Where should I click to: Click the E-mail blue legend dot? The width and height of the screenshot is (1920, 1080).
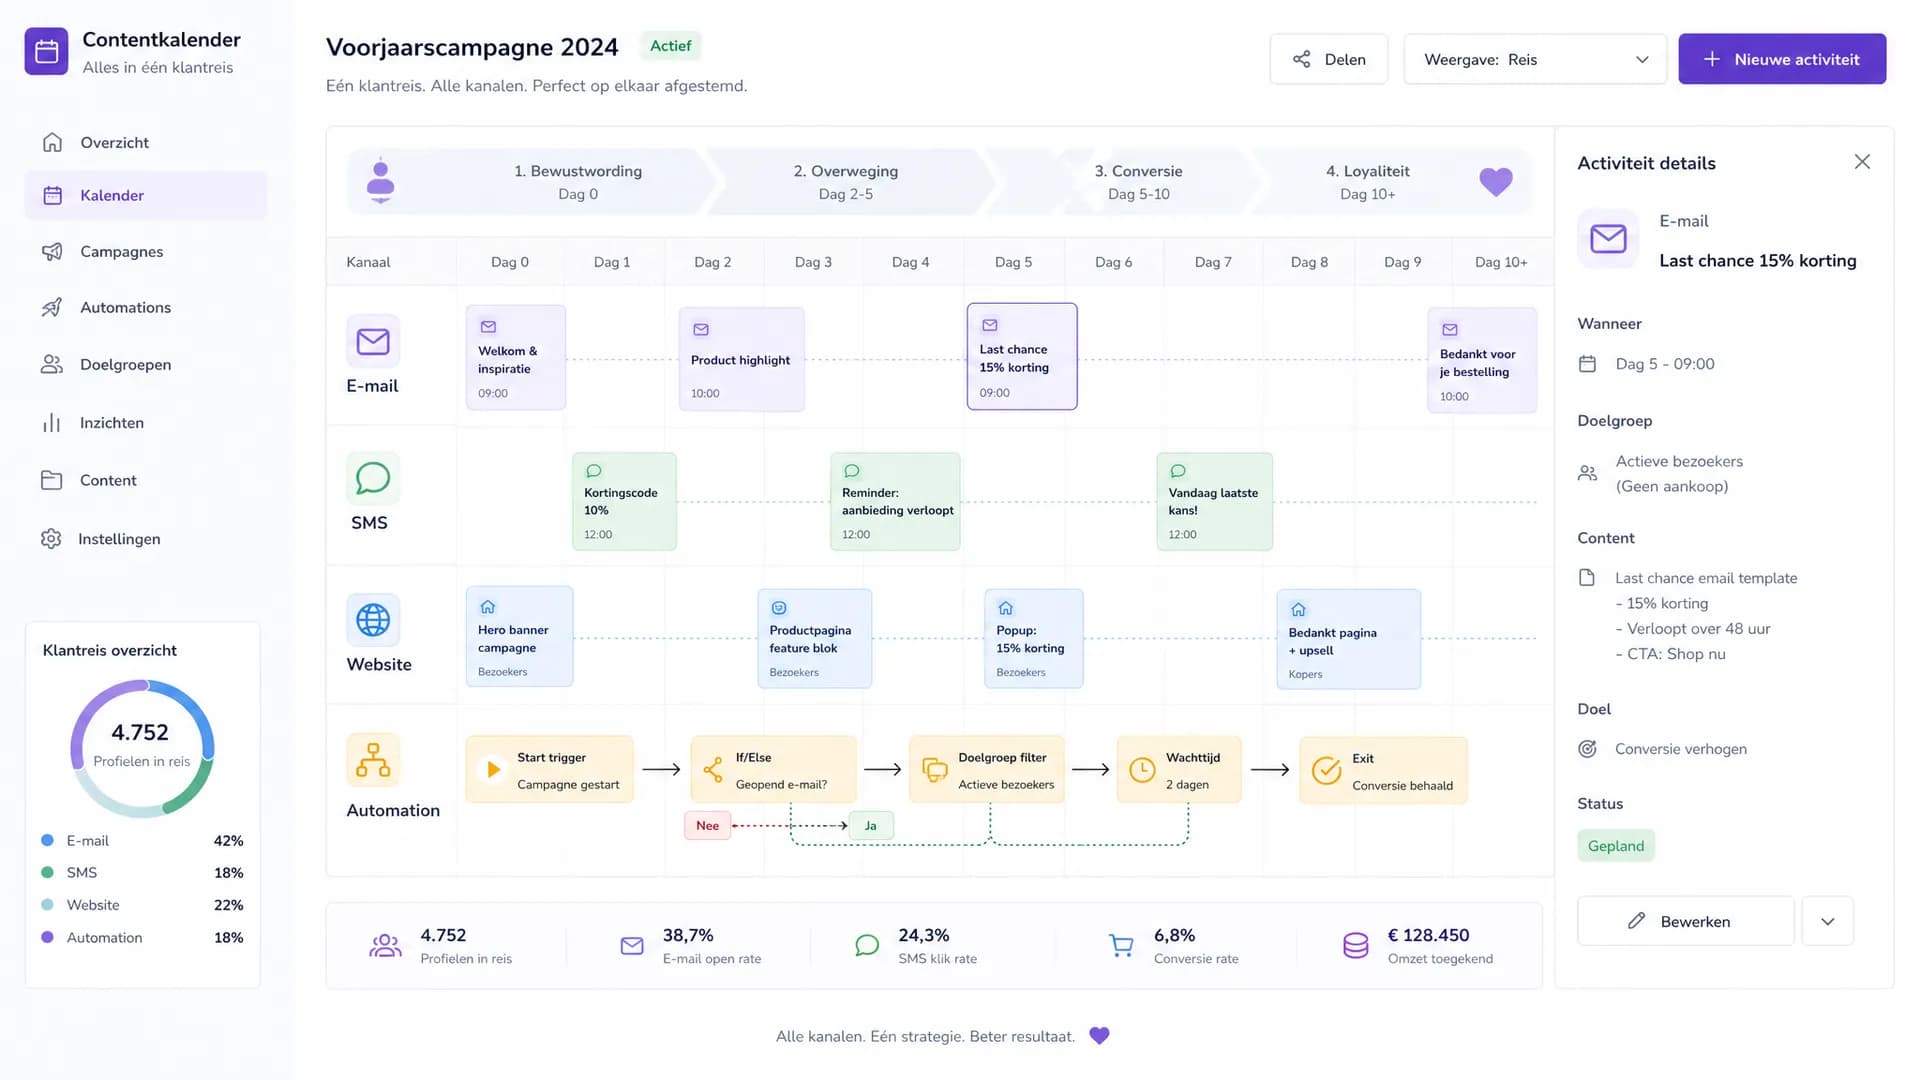(47, 841)
